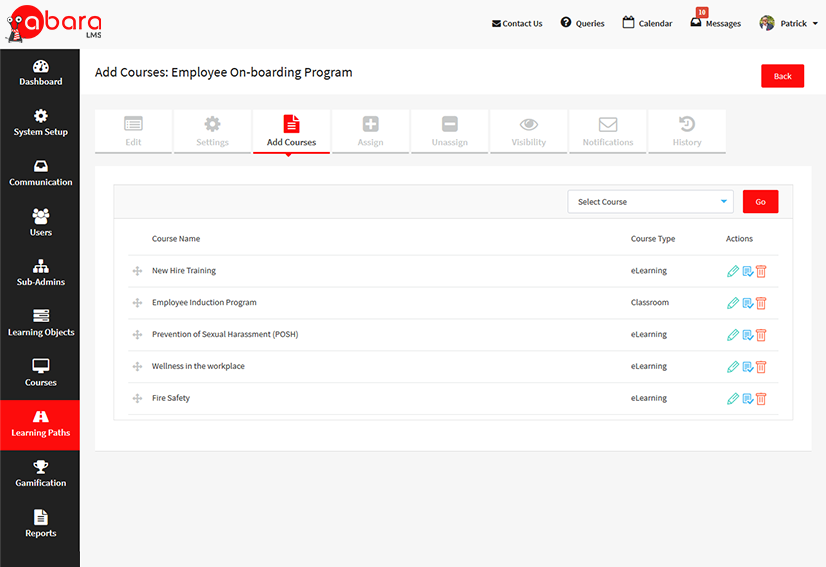Go to Communication in the sidebar
Image resolution: width=826 pixels, height=567 pixels.
41,174
